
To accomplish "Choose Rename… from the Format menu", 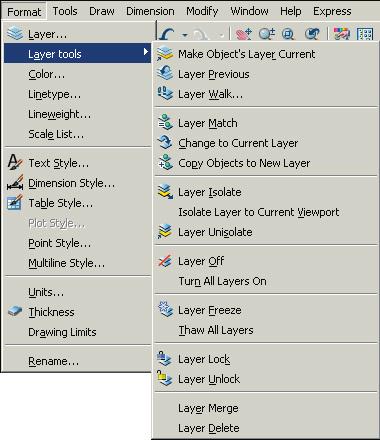I will click(x=77, y=361).
